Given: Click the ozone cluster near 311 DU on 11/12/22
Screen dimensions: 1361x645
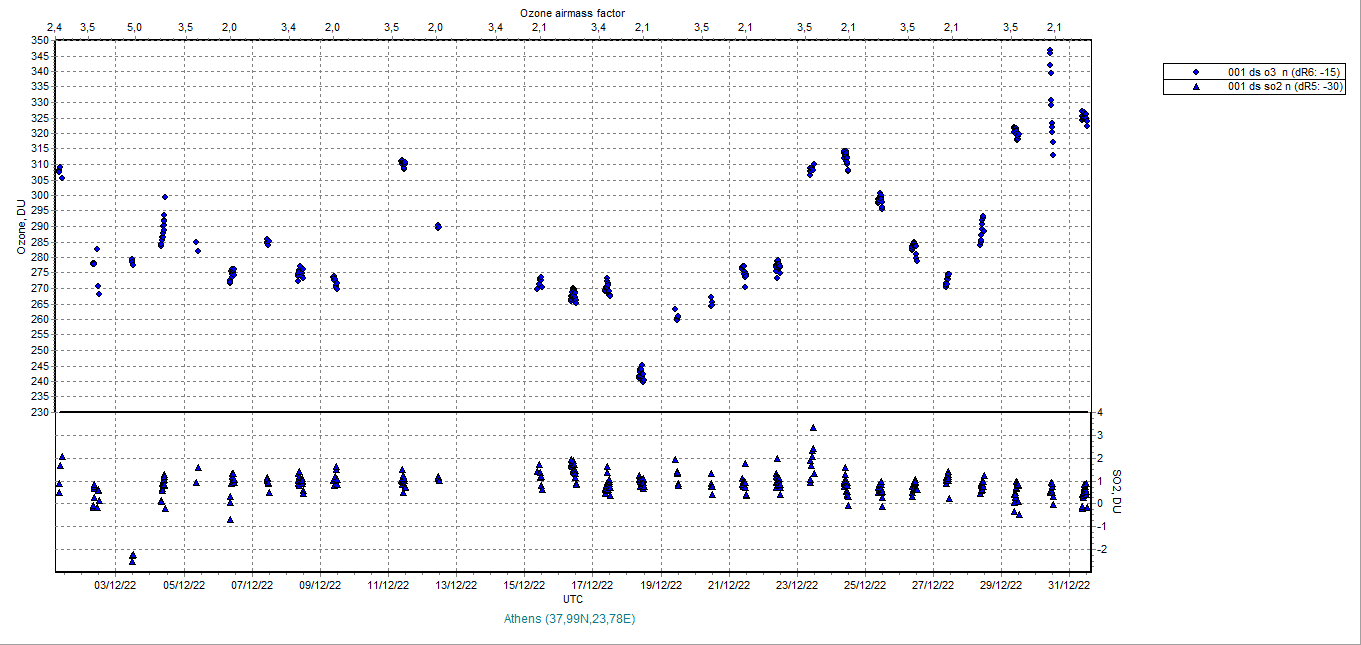Looking at the screenshot, I should [x=402, y=163].
